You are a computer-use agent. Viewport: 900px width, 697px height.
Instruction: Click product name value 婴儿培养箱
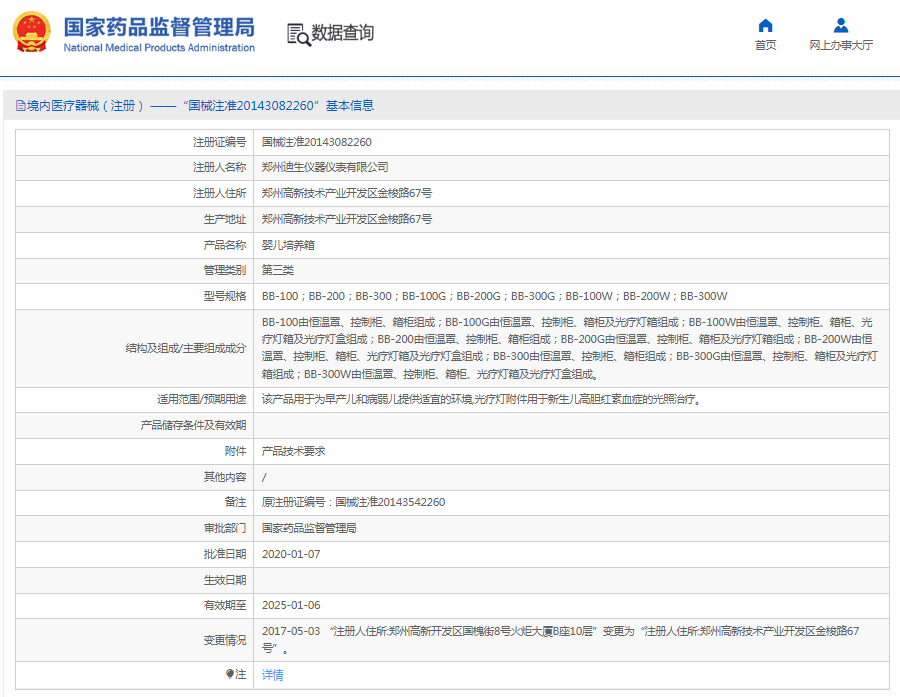click(288, 245)
